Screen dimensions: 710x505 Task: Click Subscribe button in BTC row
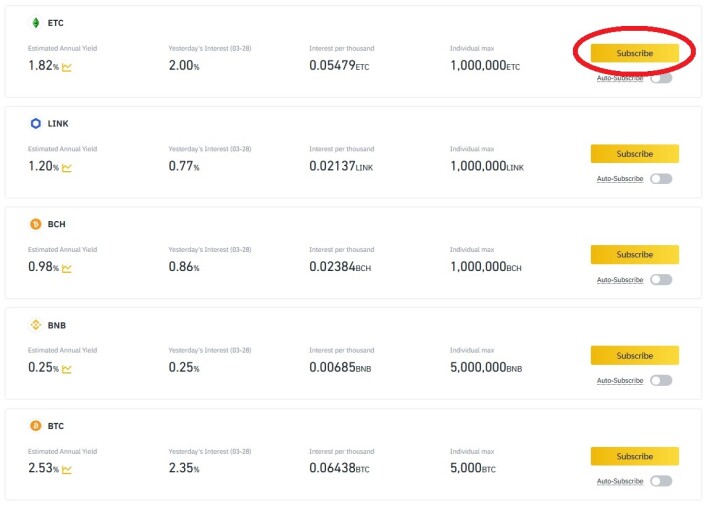pyautogui.click(x=635, y=456)
